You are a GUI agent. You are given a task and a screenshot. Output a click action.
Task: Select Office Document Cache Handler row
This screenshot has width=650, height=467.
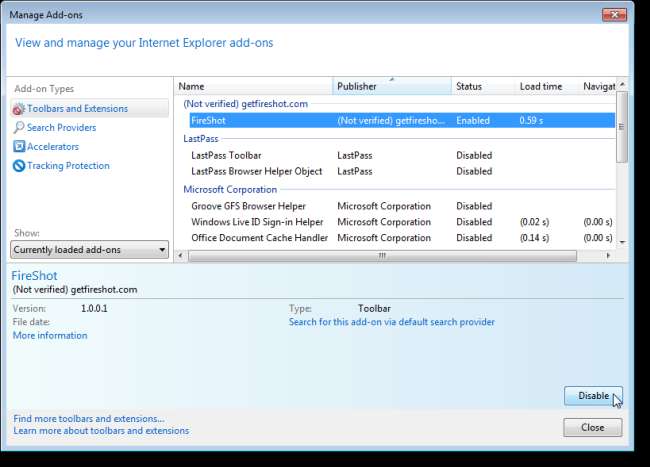[x=402, y=238]
